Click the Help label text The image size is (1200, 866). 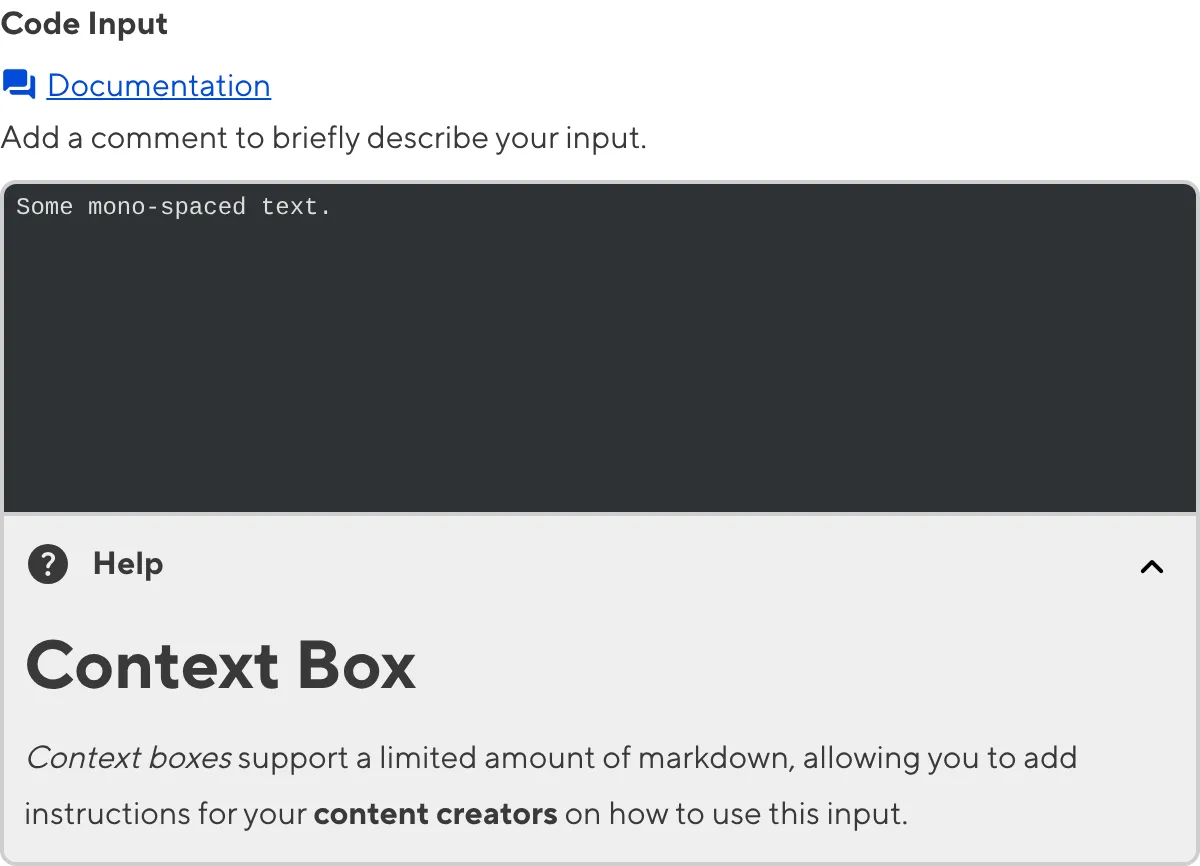click(x=127, y=564)
